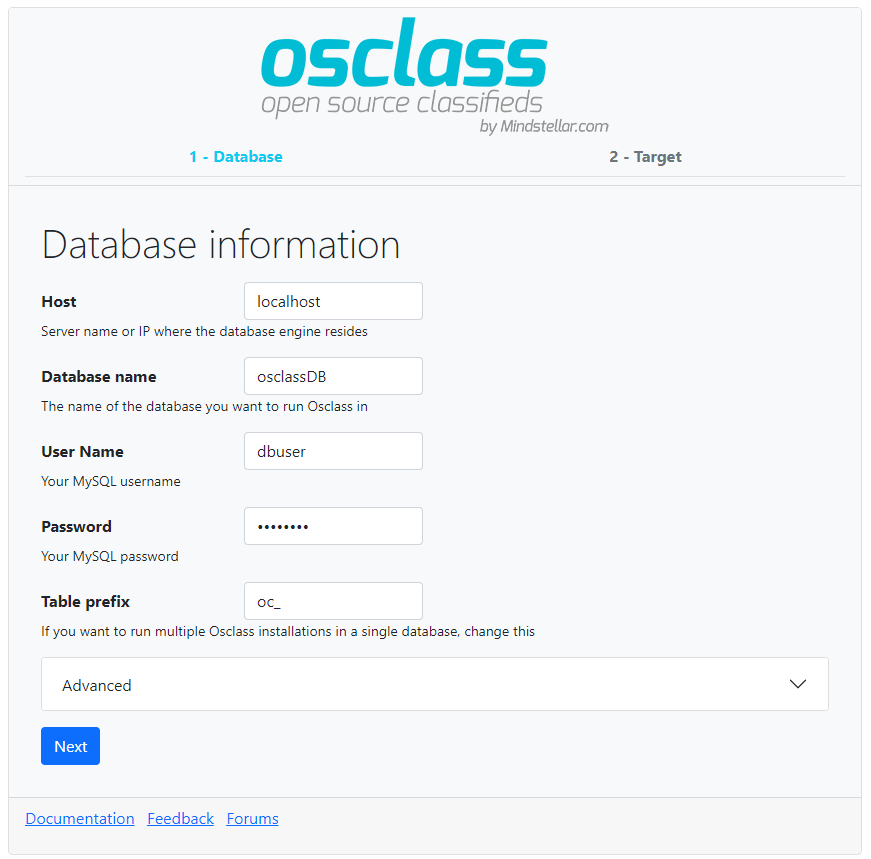
Task: Open the 1 - Database step tab
Action: tap(236, 157)
